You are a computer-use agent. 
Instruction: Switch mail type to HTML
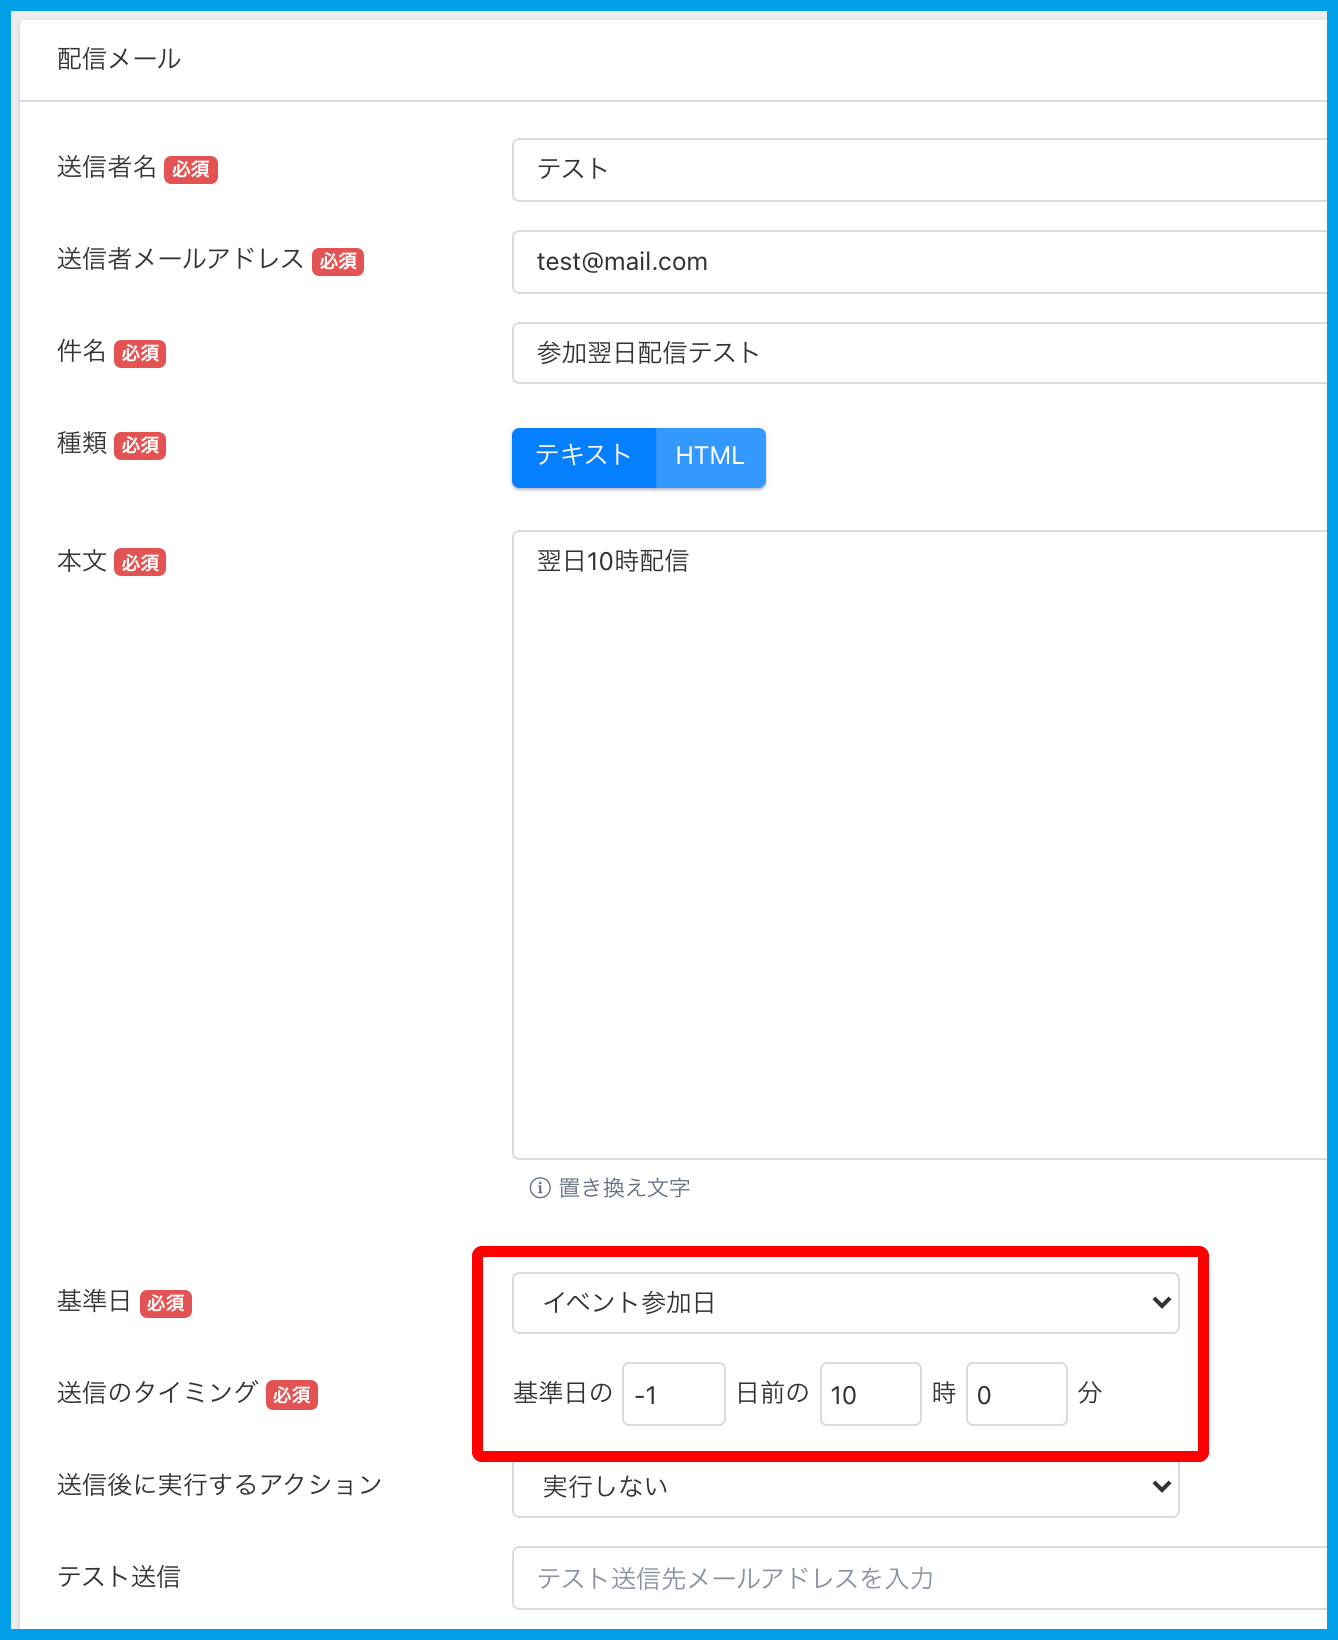[x=710, y=457]
